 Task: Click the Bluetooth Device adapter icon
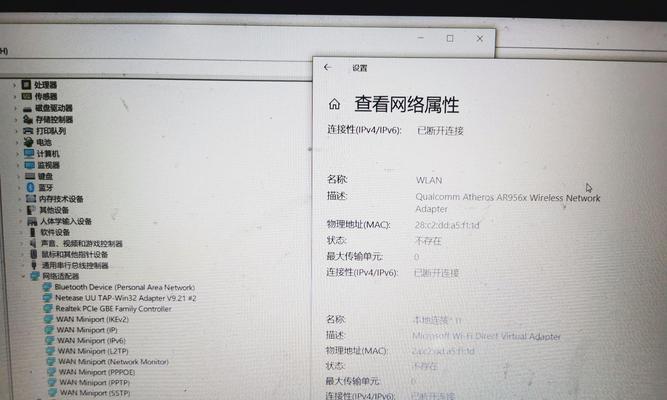[x=47, y=287]
